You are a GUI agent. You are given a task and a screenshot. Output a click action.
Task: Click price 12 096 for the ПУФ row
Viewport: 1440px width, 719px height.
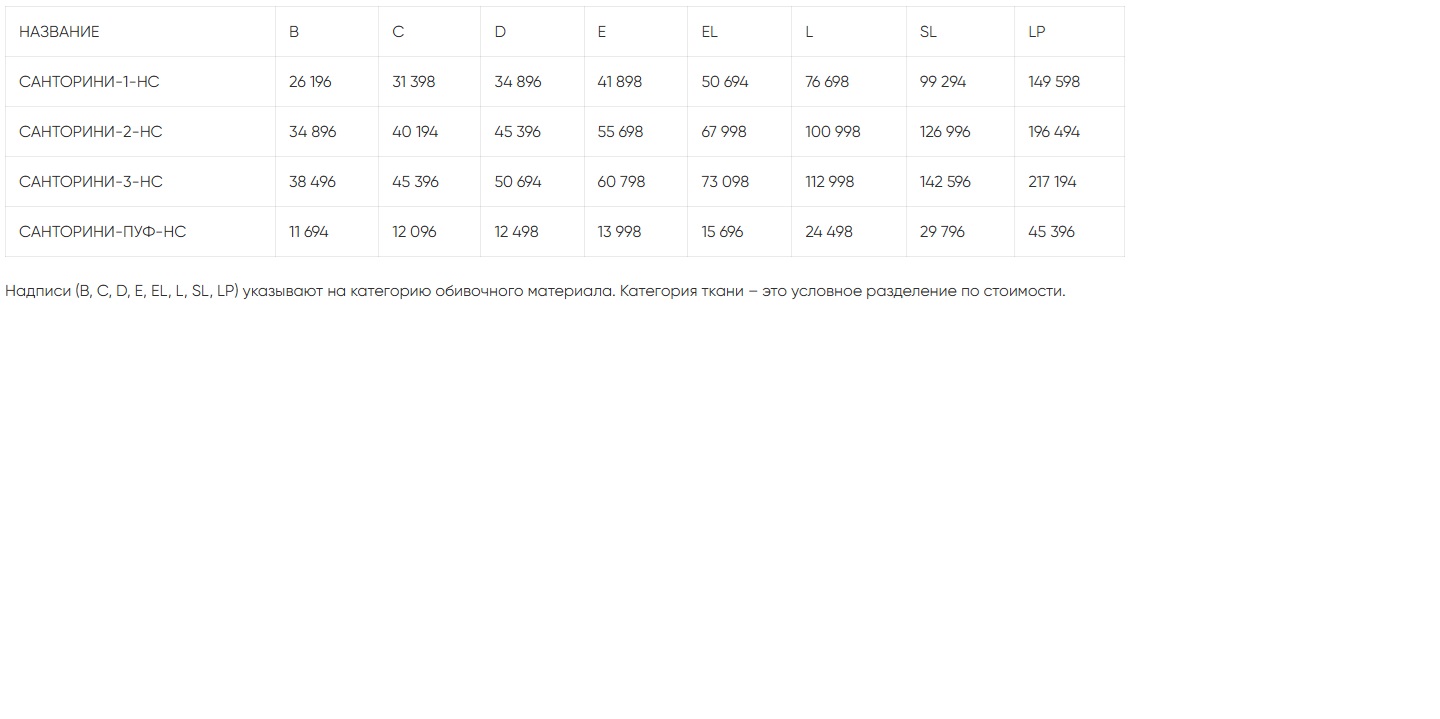coord(414,232)
